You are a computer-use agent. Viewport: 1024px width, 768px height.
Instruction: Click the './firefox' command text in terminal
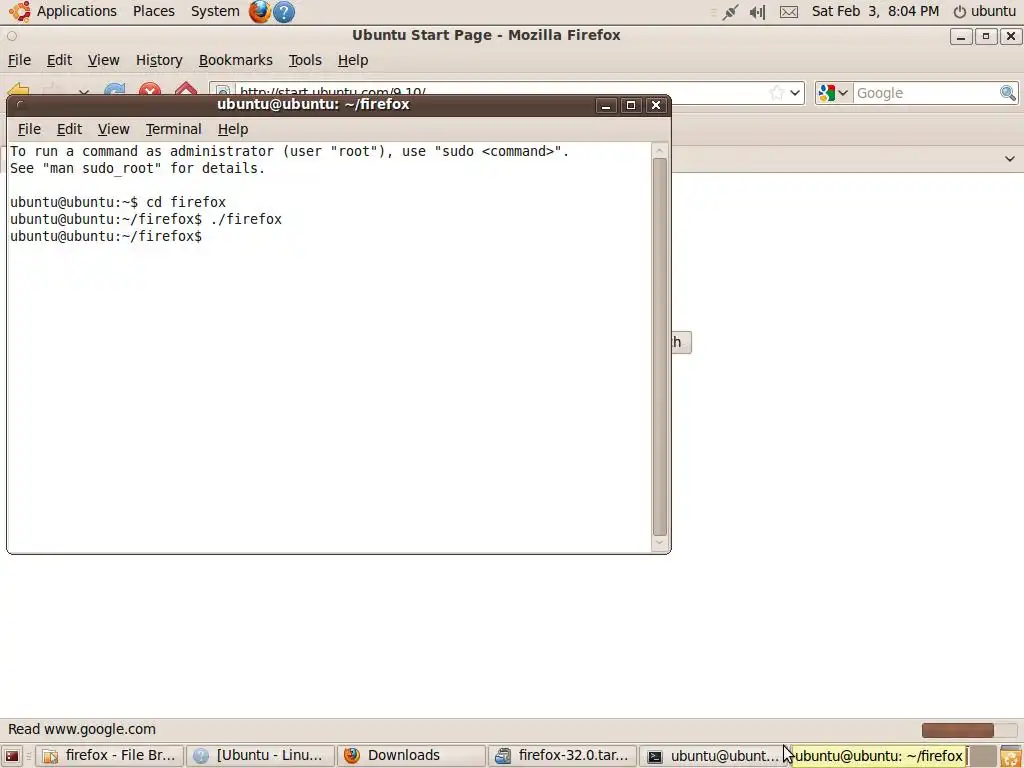point(246,219)
